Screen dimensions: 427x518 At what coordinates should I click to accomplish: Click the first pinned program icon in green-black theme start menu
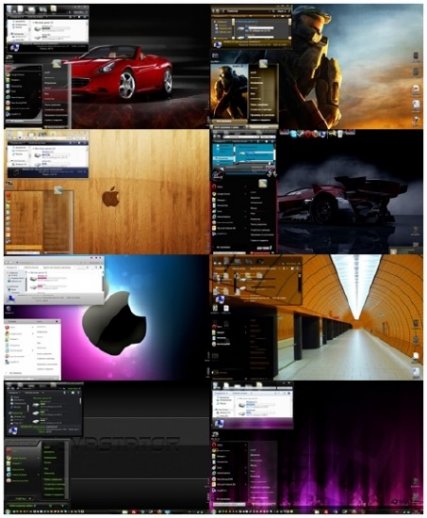[9, 451]
